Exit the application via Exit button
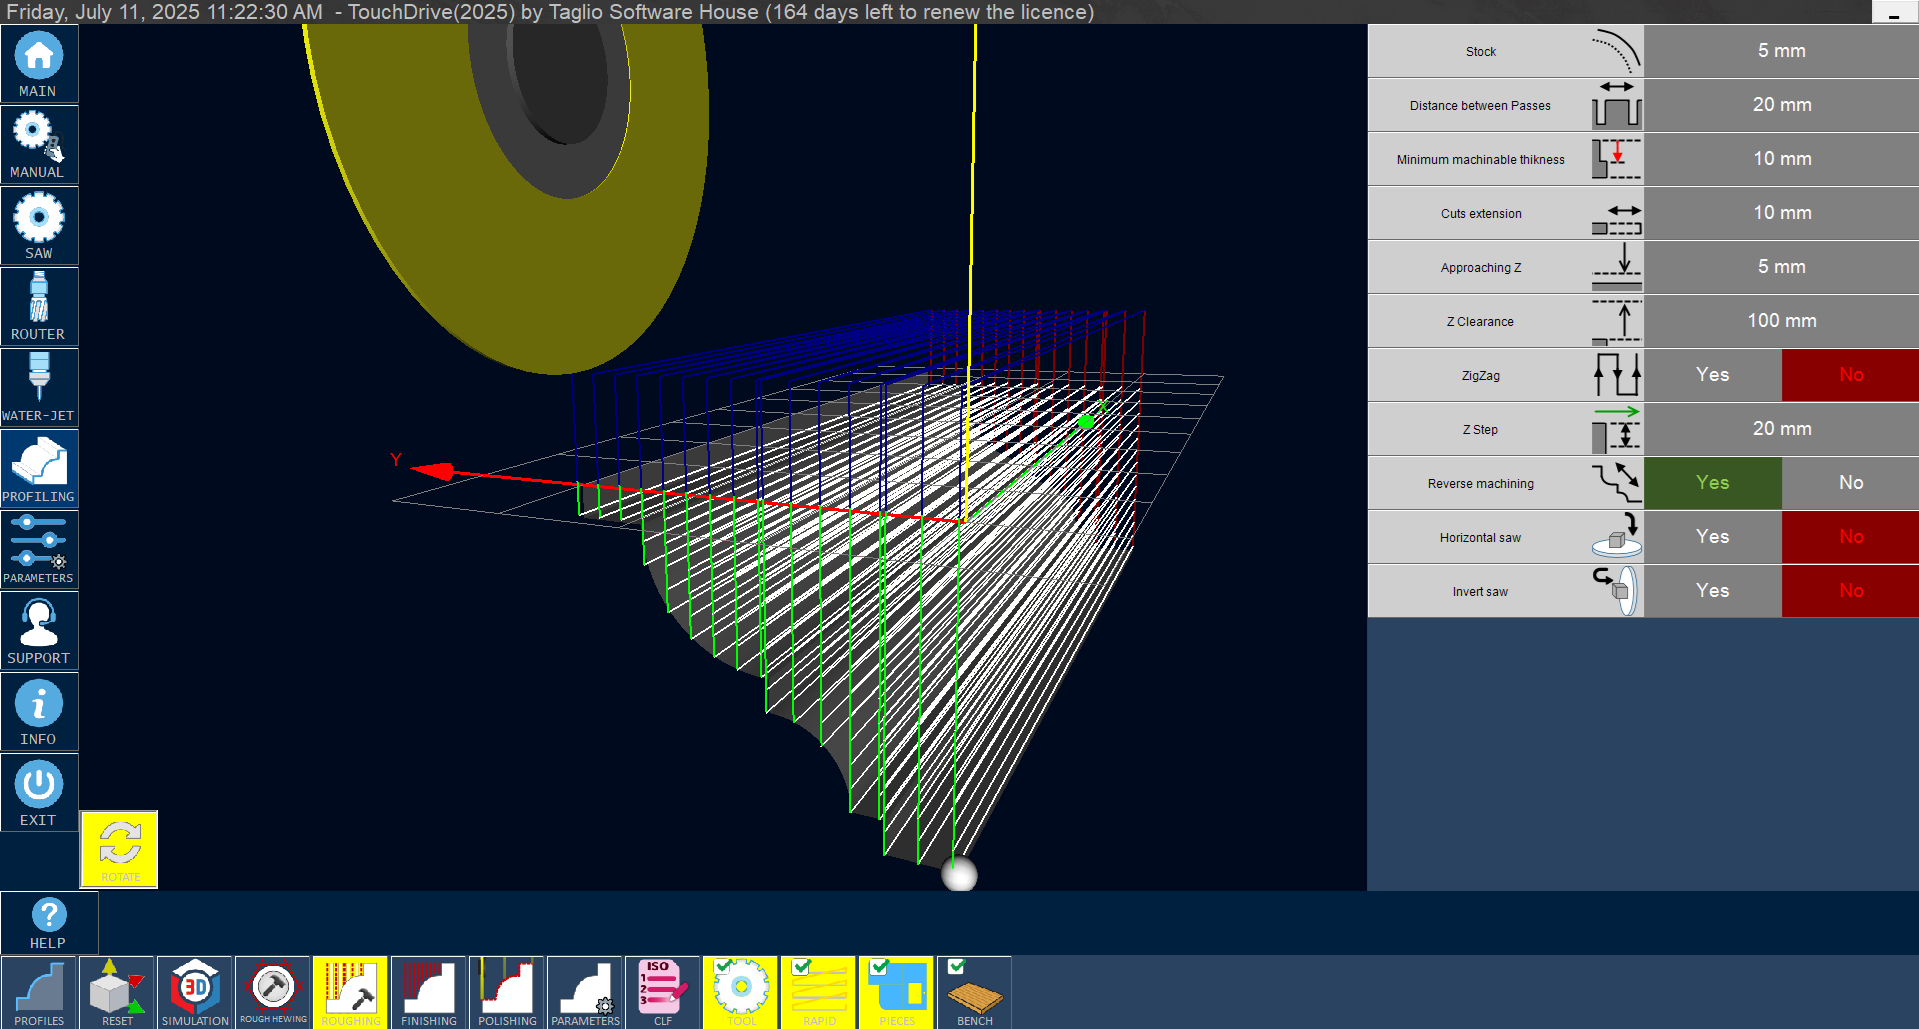This screenshot has width=1919, height=1029. pos(39,792)
